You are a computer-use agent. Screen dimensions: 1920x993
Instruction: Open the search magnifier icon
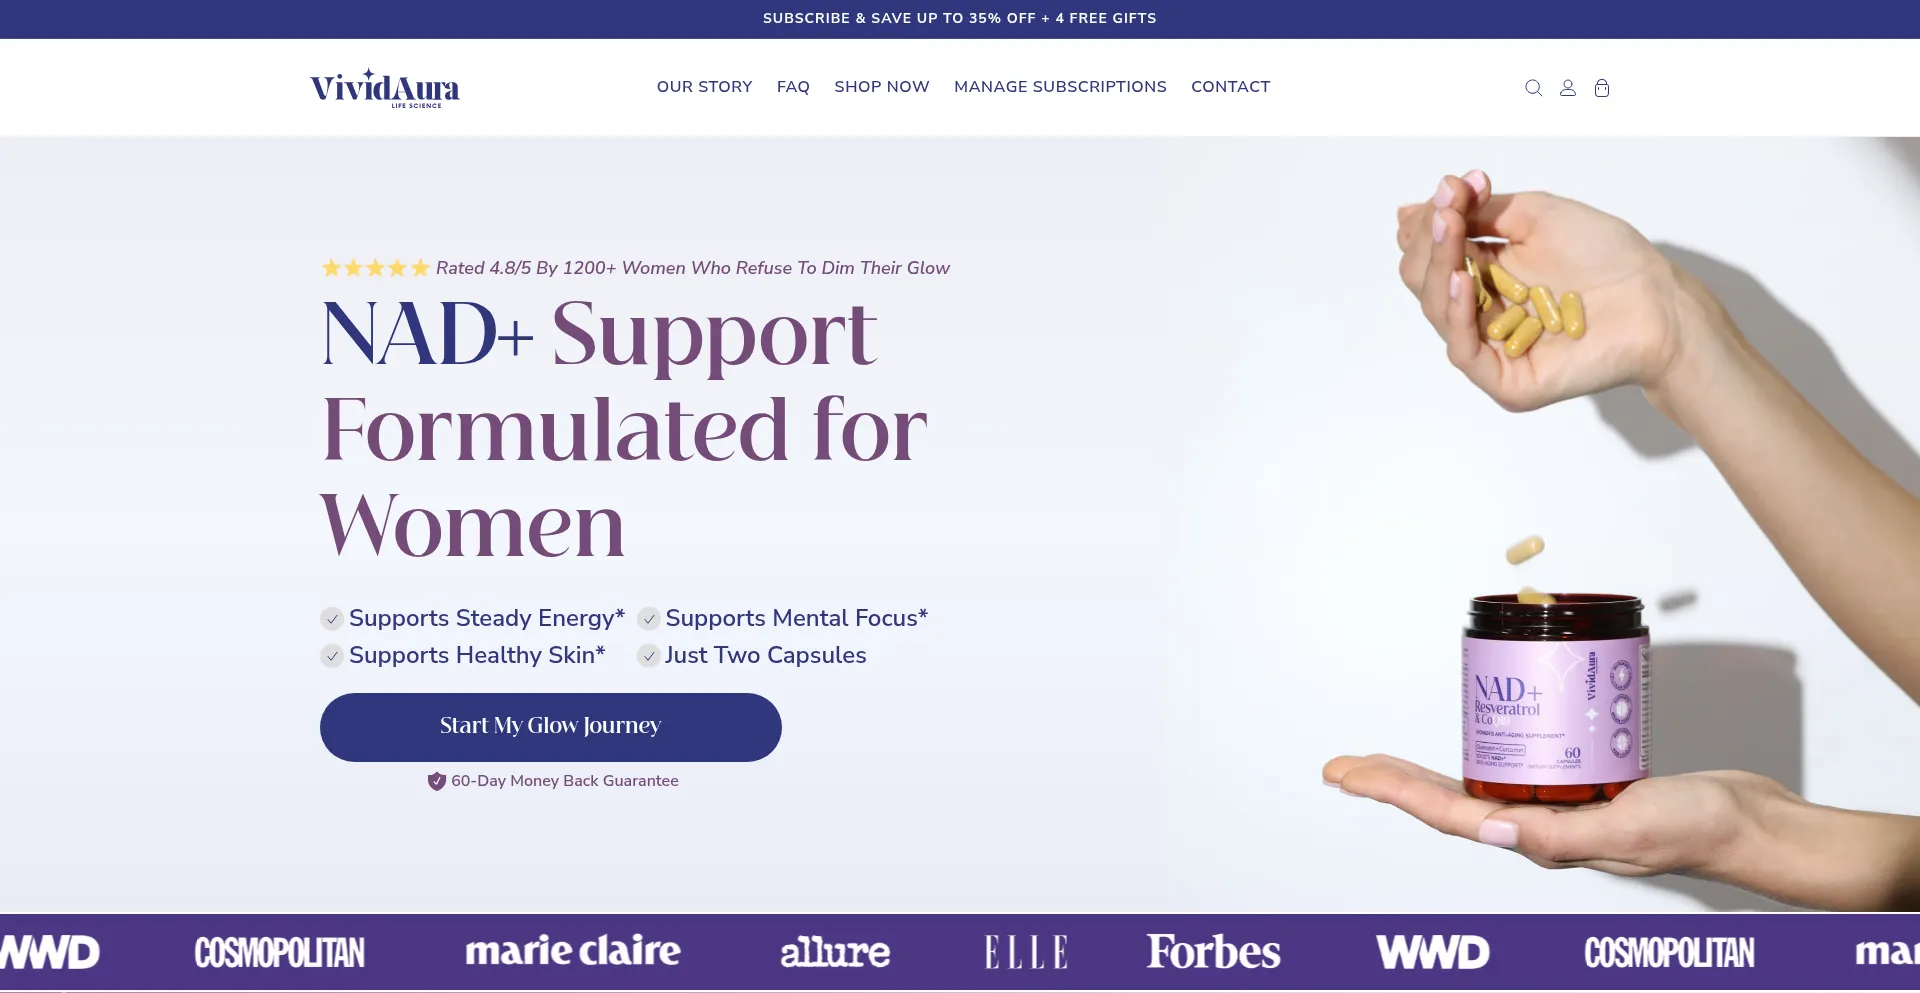coord(1533,88)
